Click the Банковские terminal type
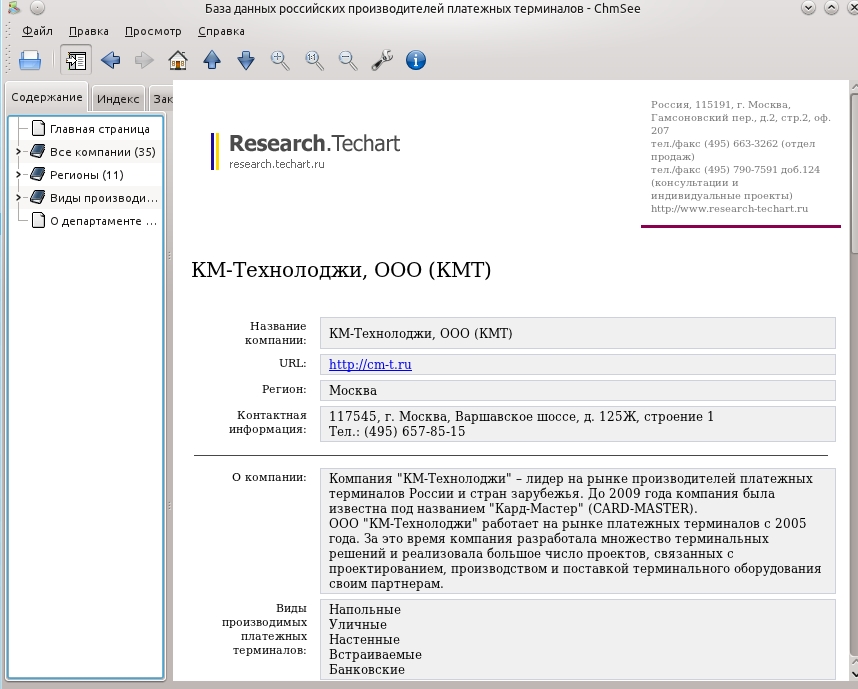Screen dimensions: 858x689 (367, 670)
